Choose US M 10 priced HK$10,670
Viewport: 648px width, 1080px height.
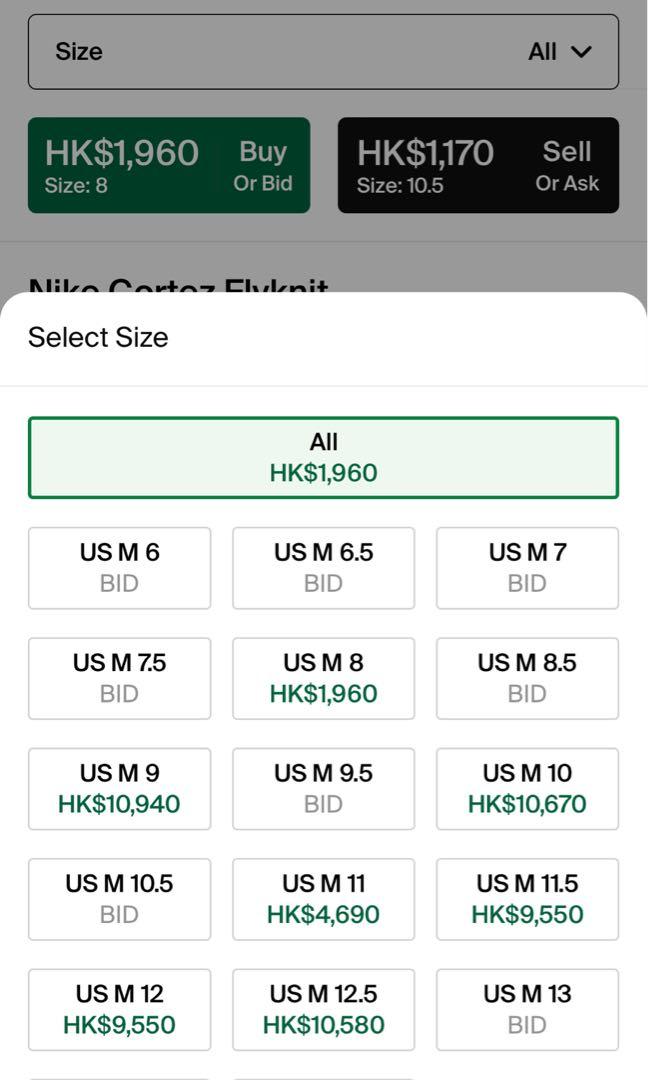pos(527,789)
